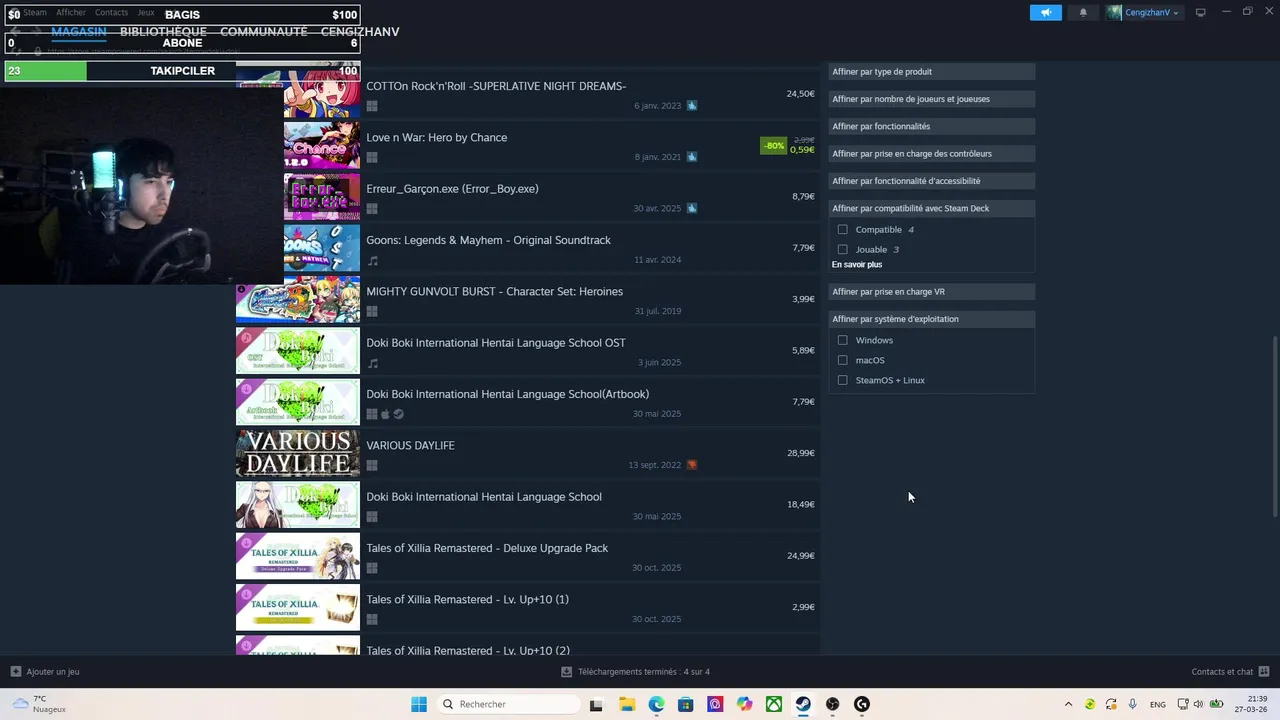
Task: Click the review icon next to 6 janv. 2023
Action: pos(692,106)
